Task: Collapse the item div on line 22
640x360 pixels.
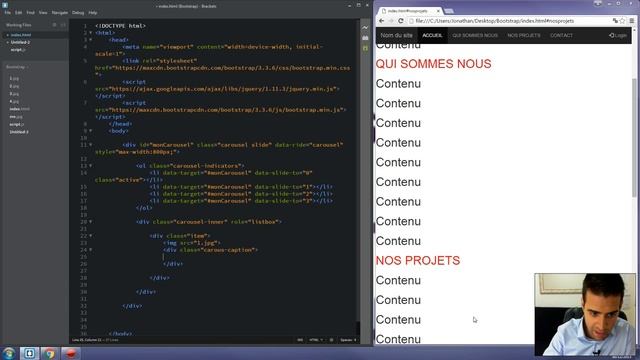Action: [x=91, y=236]
